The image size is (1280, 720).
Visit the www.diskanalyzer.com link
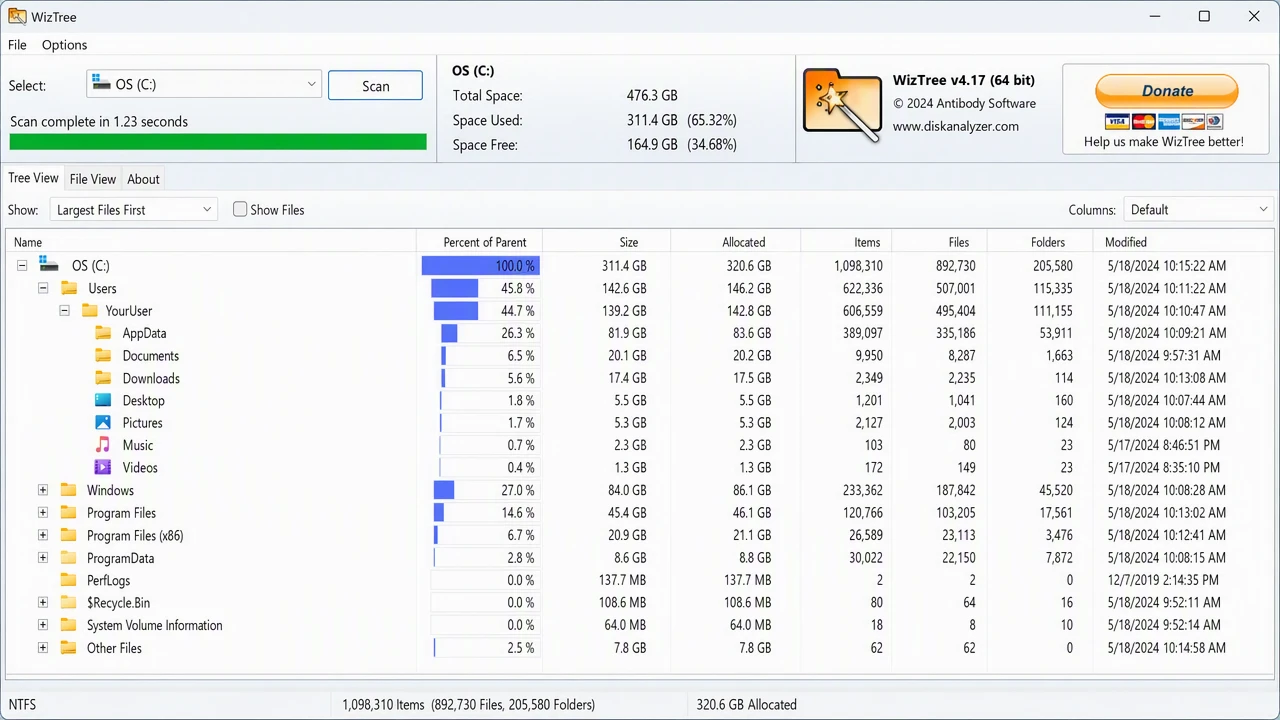[x=955, y=126]
